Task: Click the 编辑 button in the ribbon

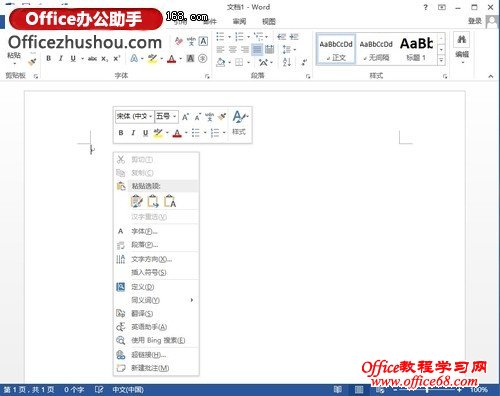Action: (x=462, y=48)
